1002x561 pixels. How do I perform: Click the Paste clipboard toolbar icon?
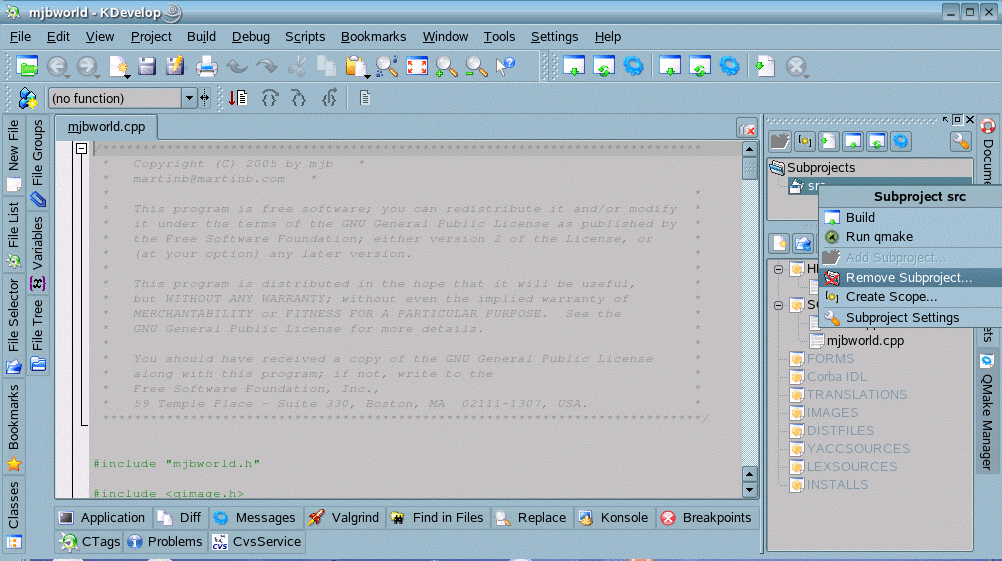[x=355, y=67]
